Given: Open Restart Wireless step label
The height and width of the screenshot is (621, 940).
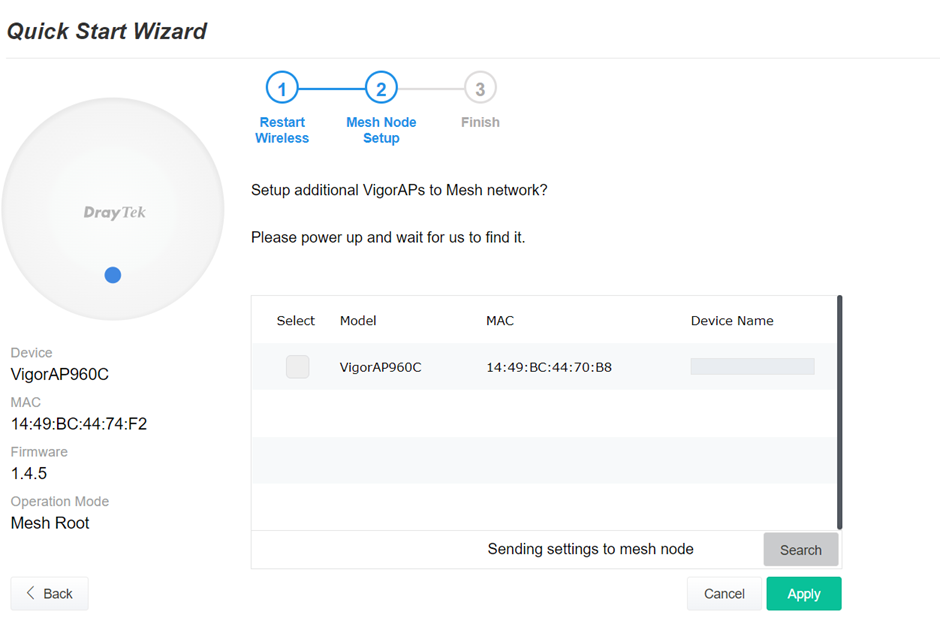Looking at the screenshot, I should (282, 130).
